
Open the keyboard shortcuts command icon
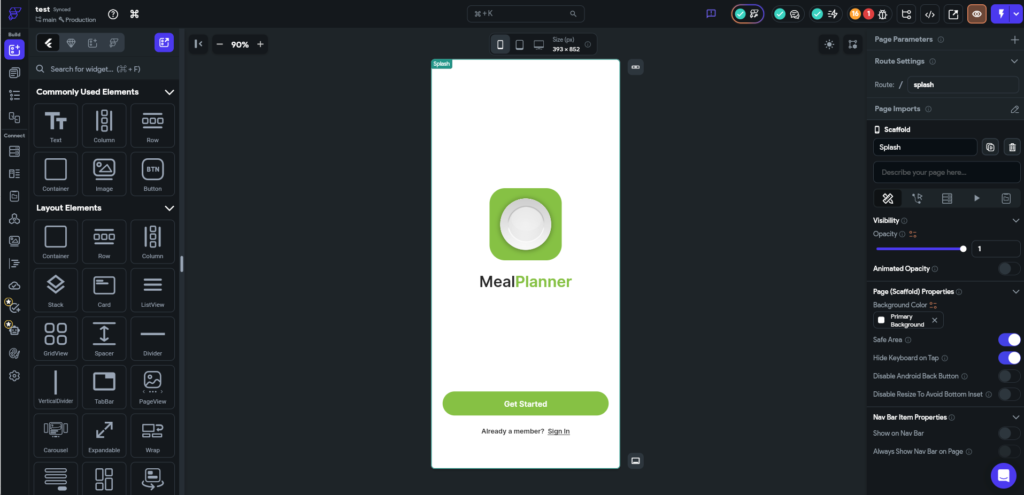coord(135,14)
